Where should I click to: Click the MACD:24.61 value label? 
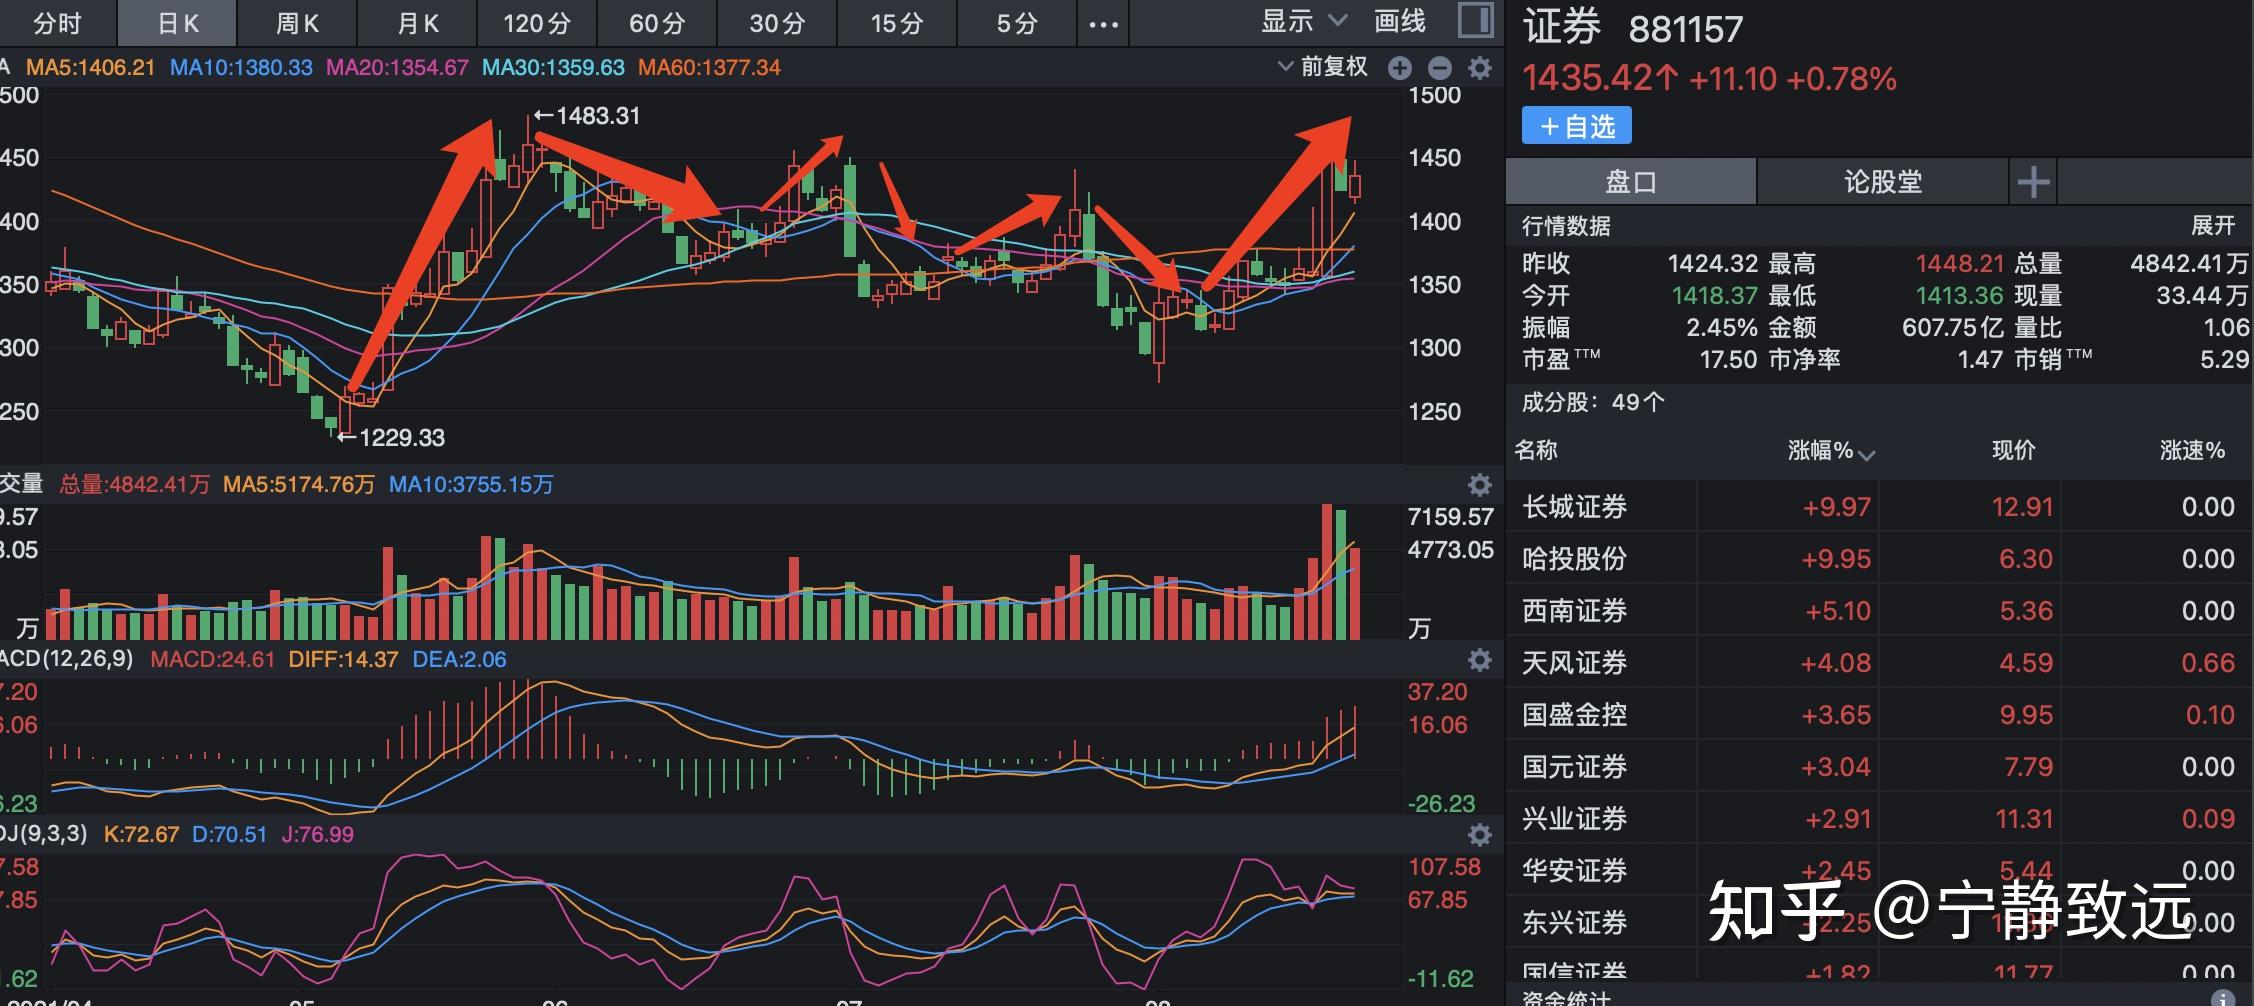pos(212,660)
